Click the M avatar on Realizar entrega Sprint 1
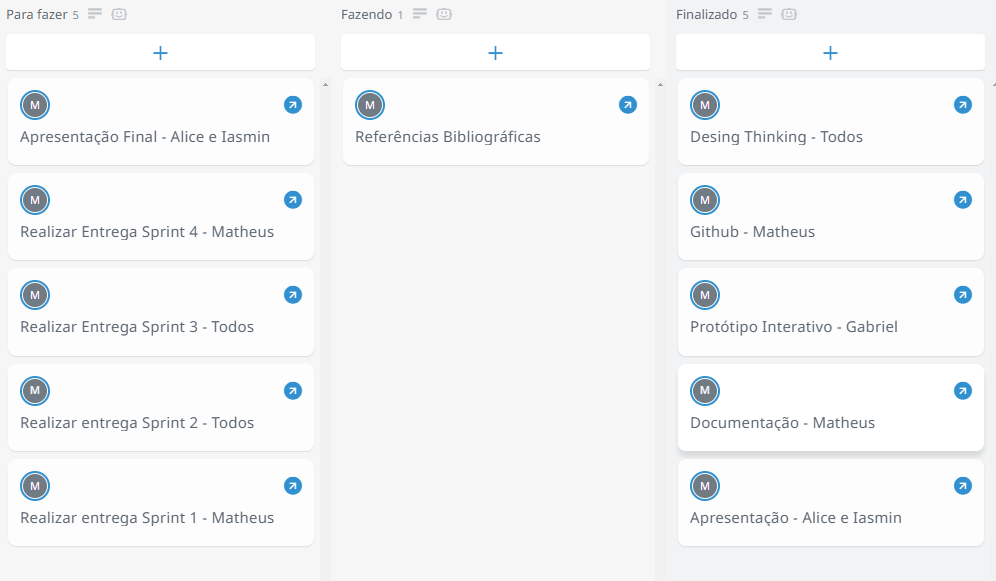 pyautogui.click(x=35, y=486)
